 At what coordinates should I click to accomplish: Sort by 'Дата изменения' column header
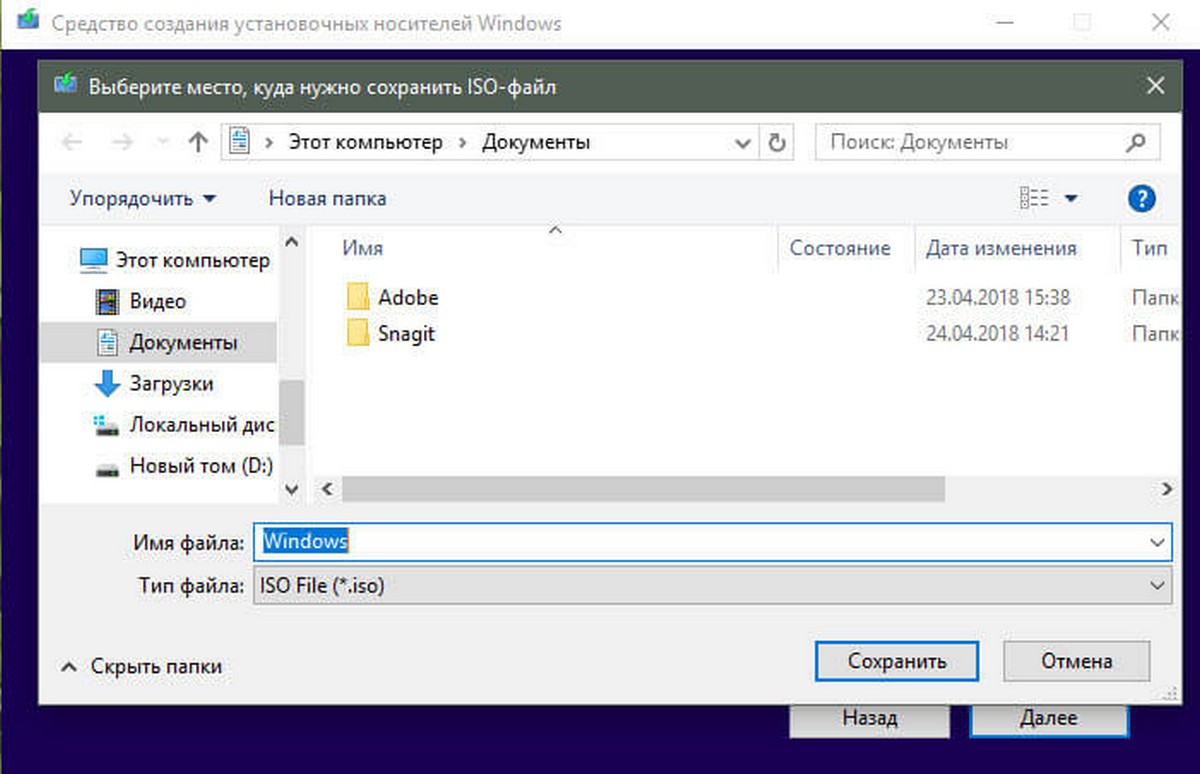click(1001, 248)
